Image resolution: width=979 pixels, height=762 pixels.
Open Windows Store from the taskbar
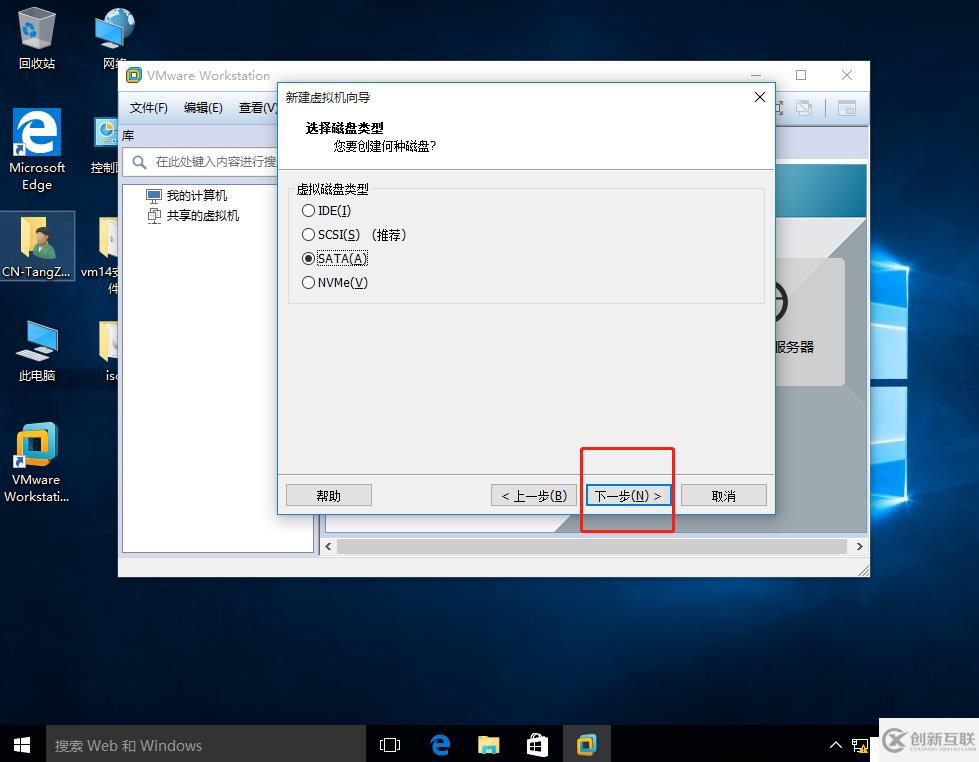[x=537, y=745]
